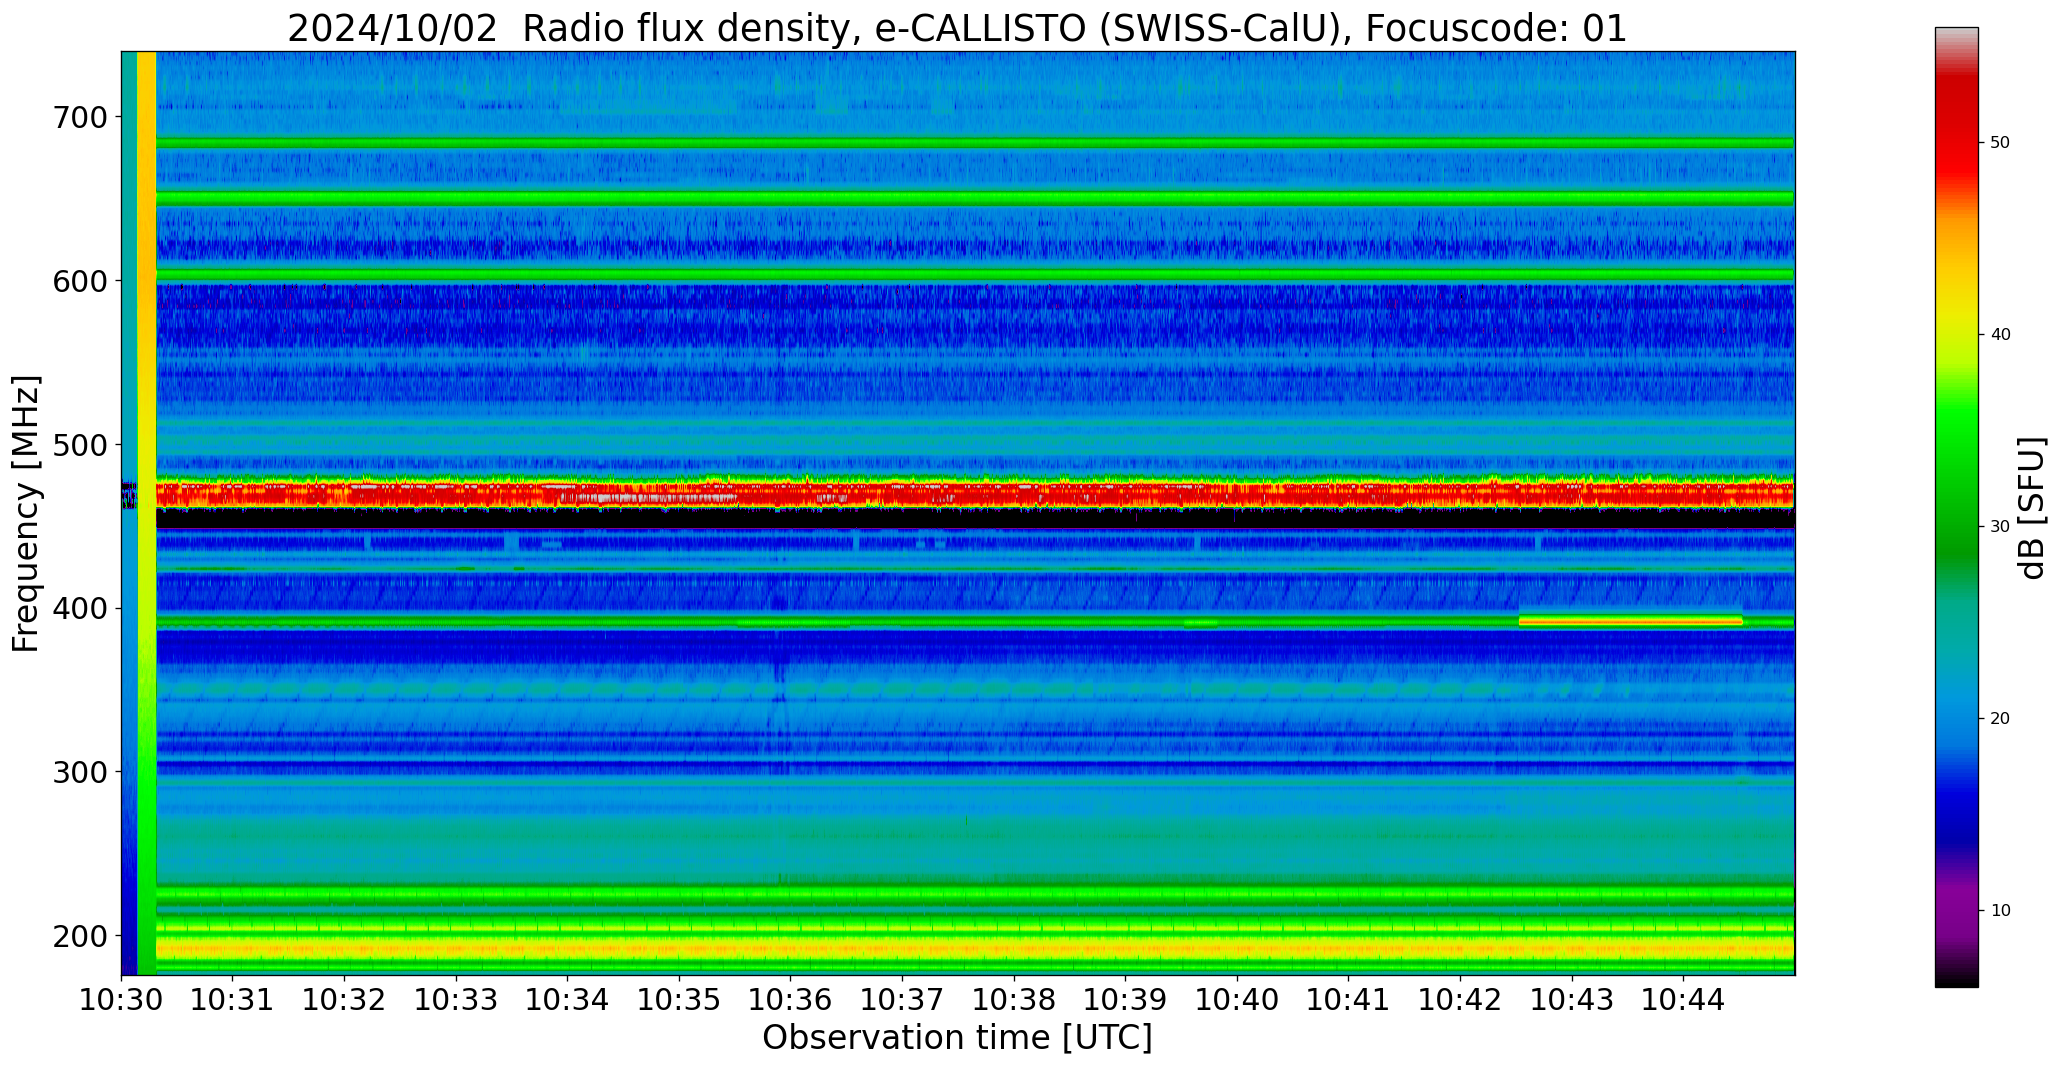Click the colorbar tick label 20
Image resolution: width=2062 pixels, height=1067 pixels.
[x=2000, y=719]
